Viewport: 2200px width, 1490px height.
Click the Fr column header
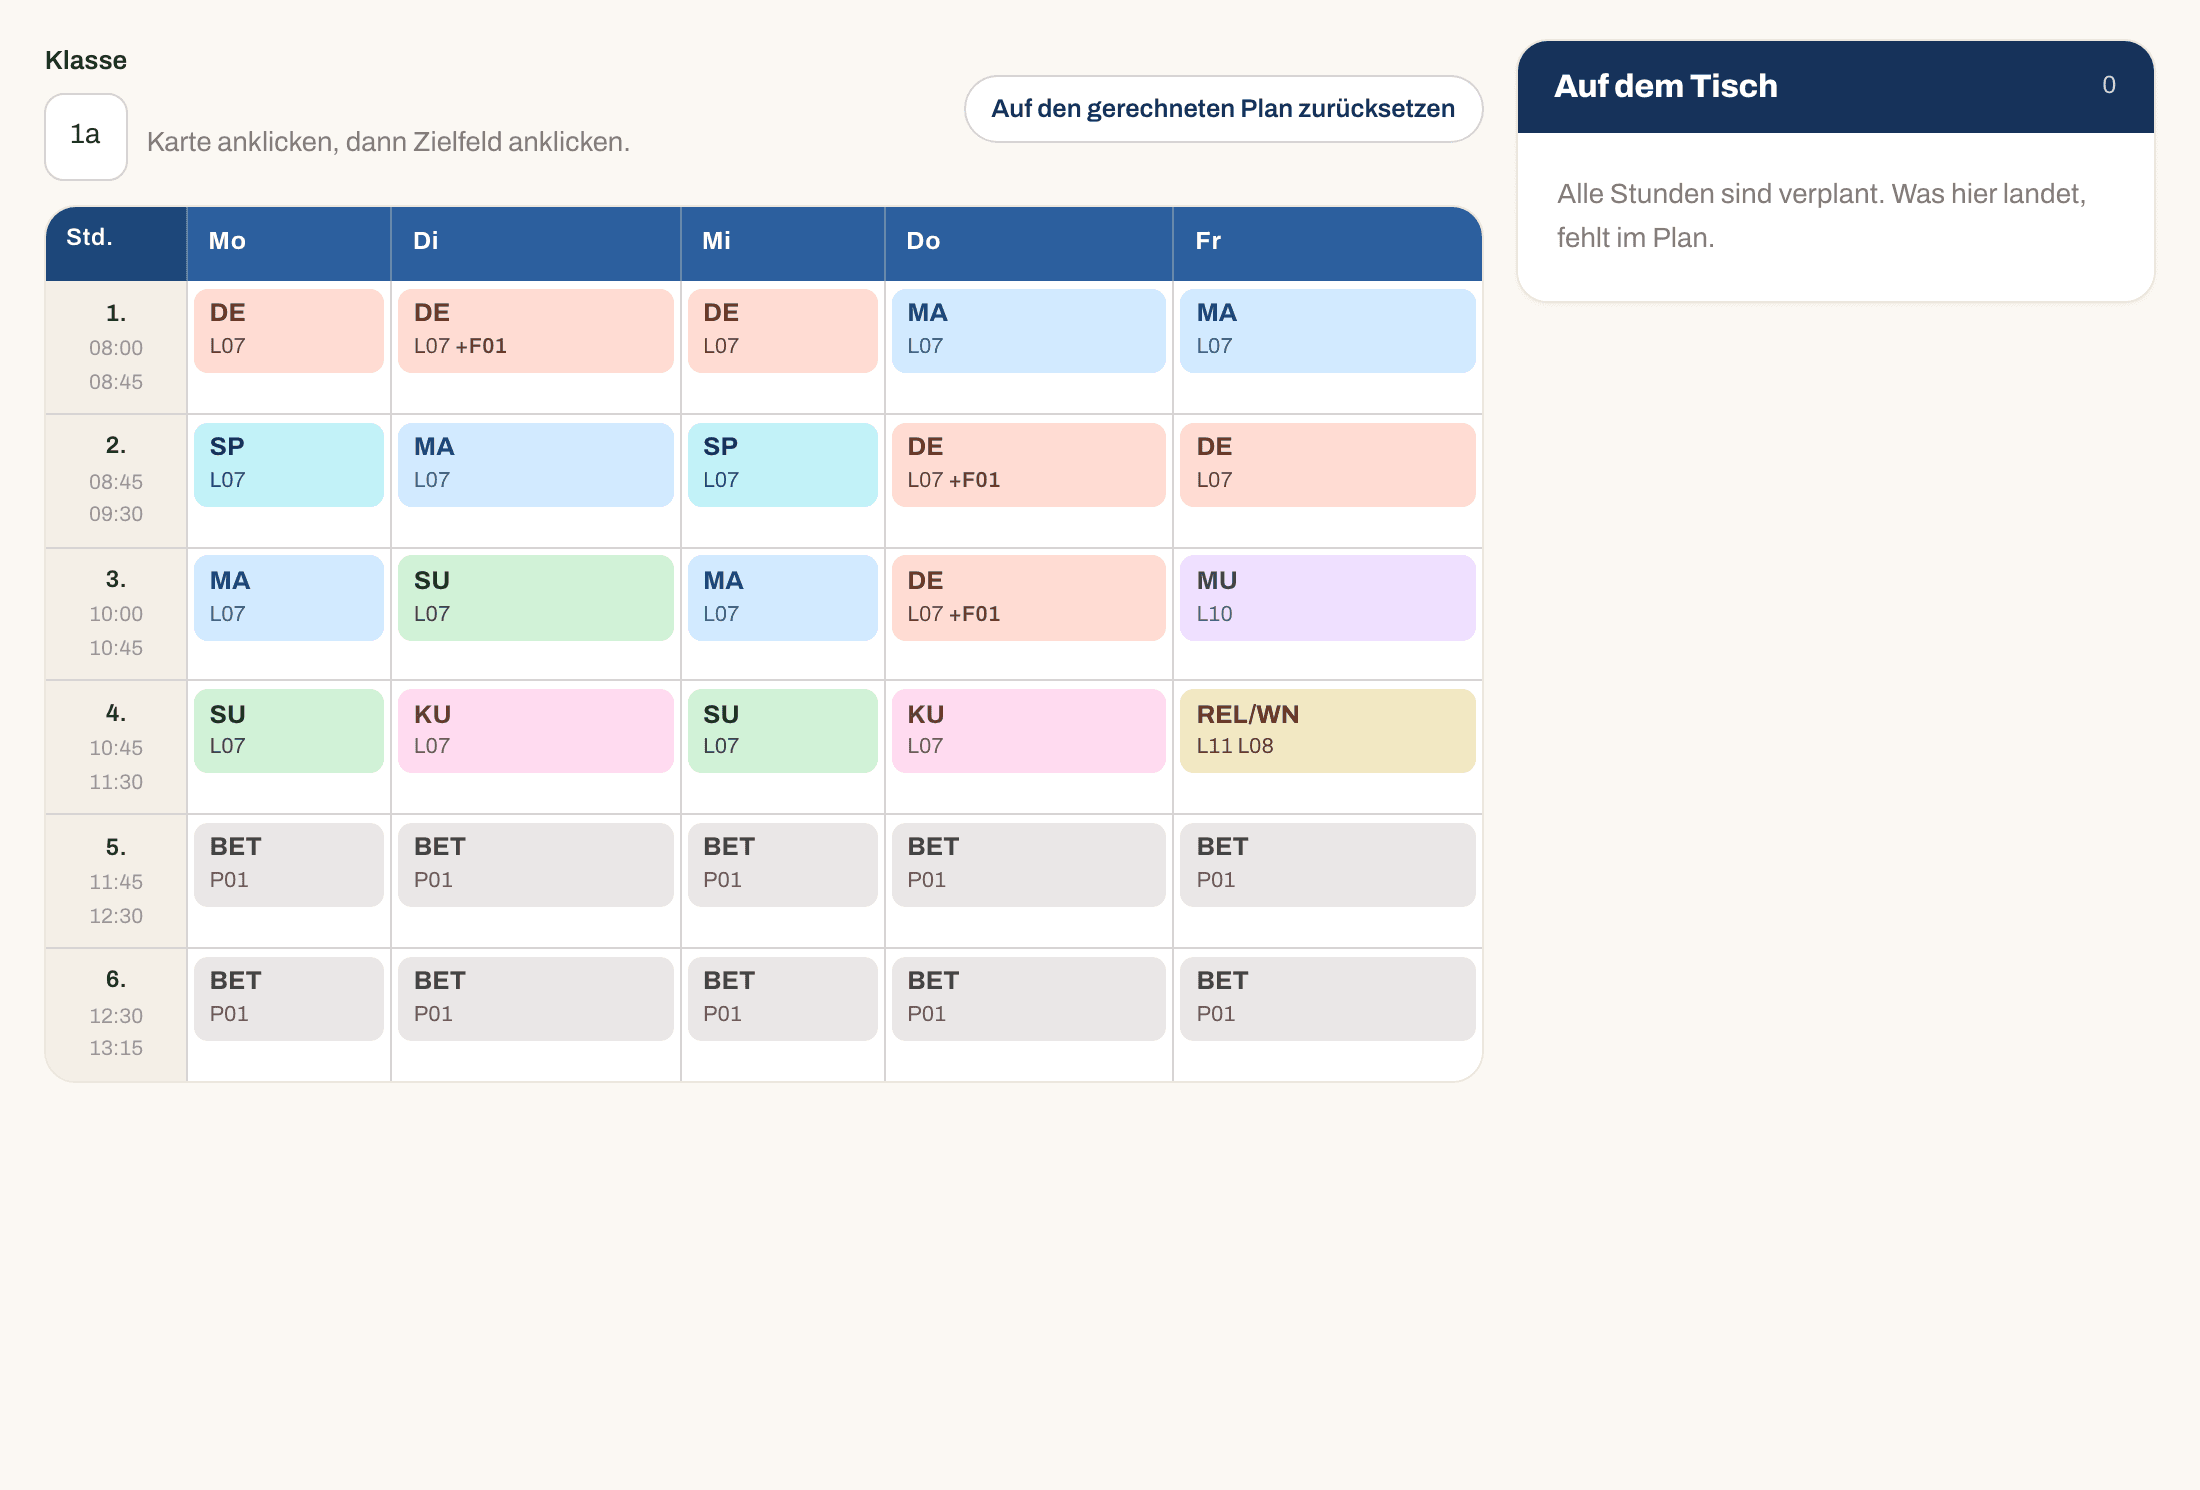[1328, 242]
